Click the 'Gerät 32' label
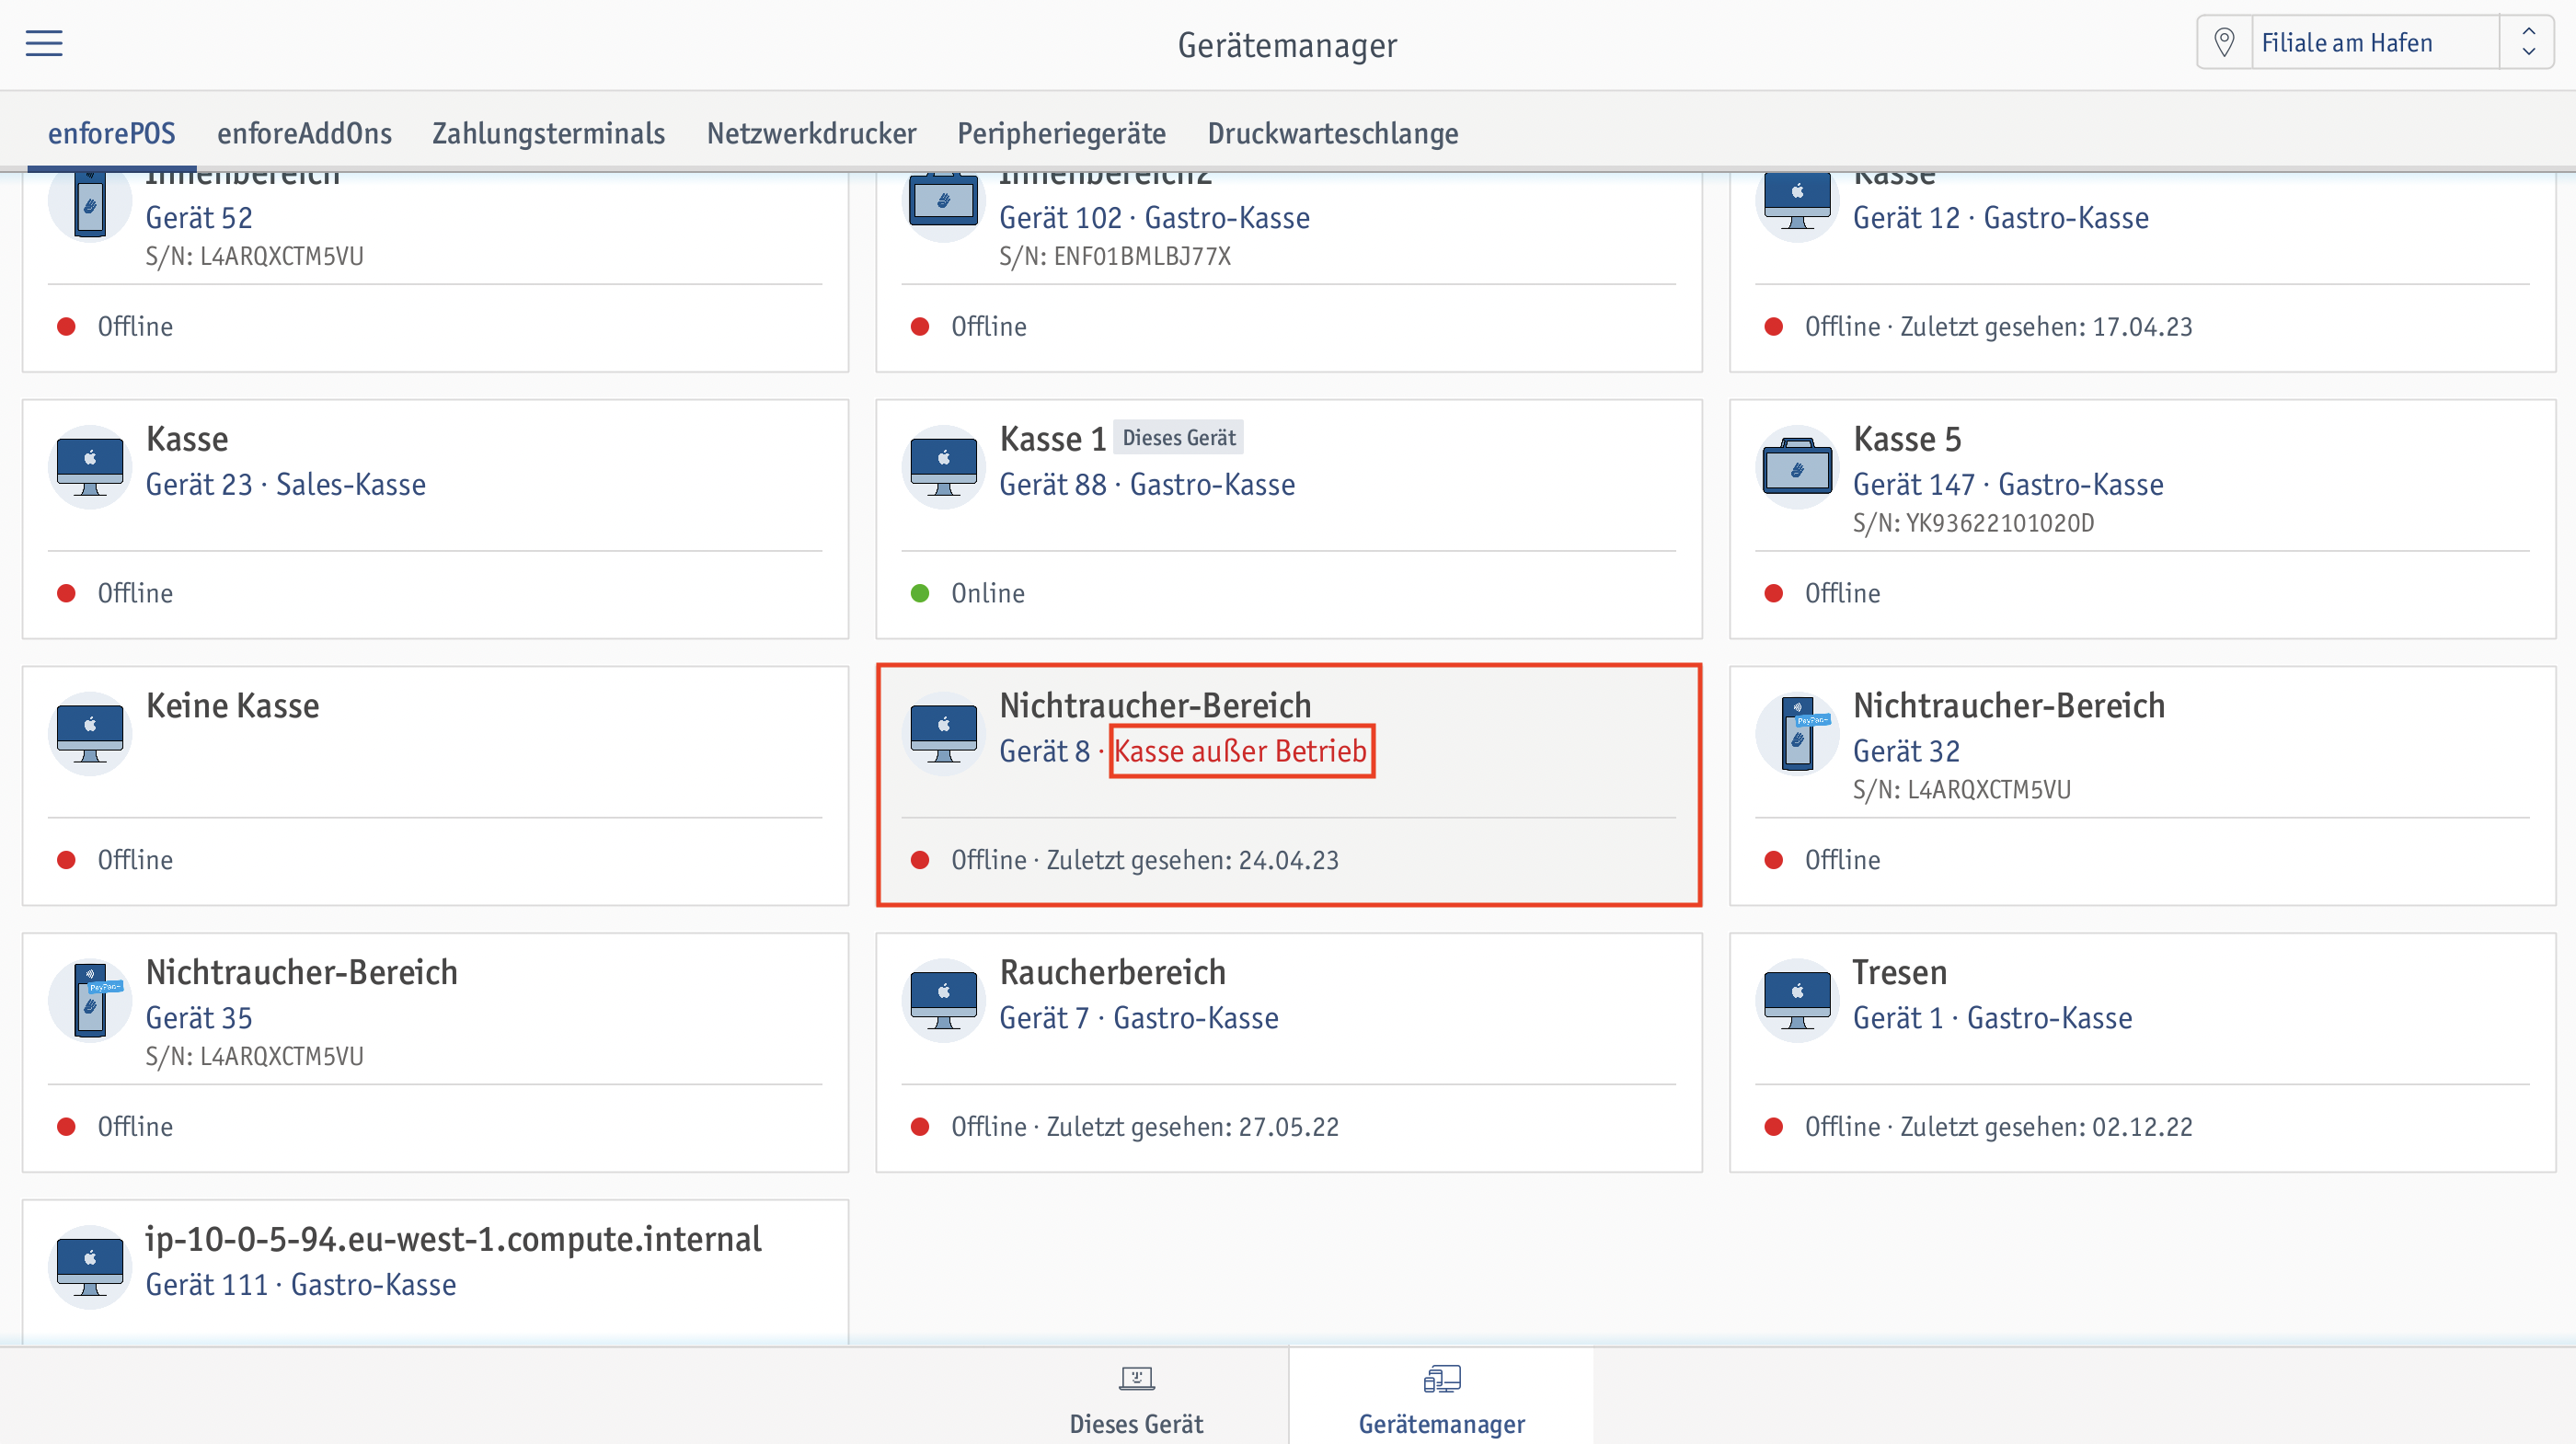 [x=1906, y=751]
